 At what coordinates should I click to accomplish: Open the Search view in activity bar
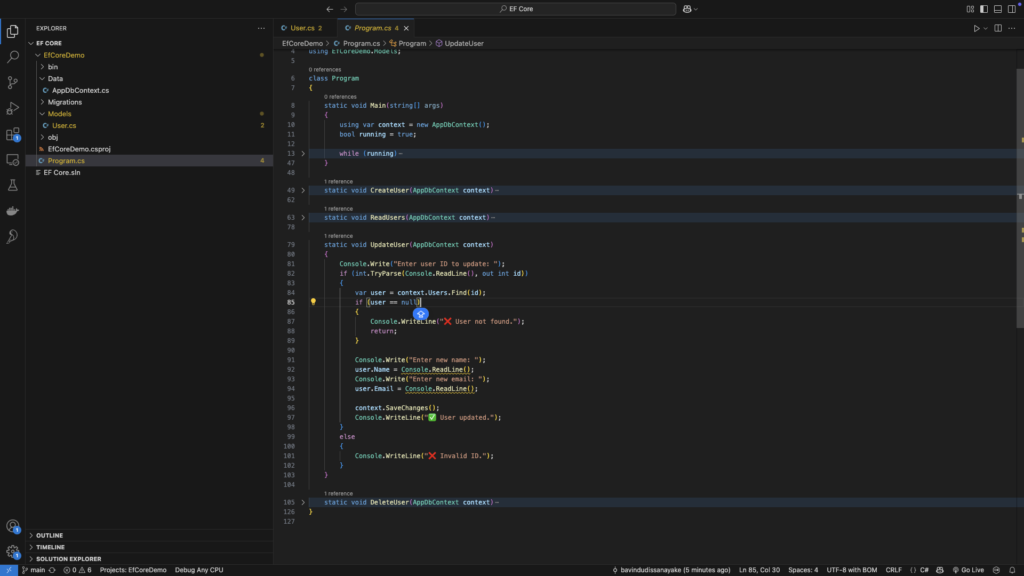(12, 57)
